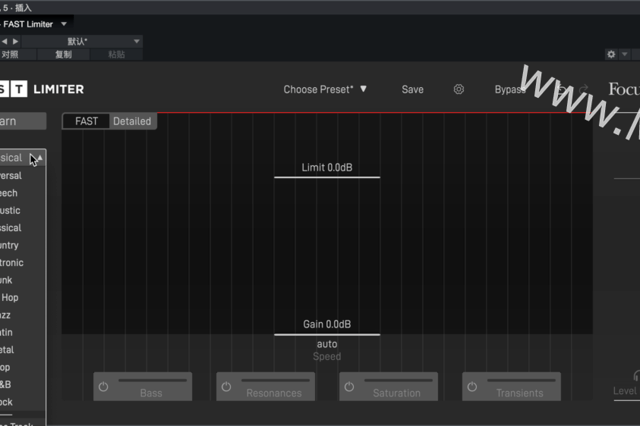Click the Gain 0.0dB slider line
This screenshot has height=426, width=640.
coord(327,335)
